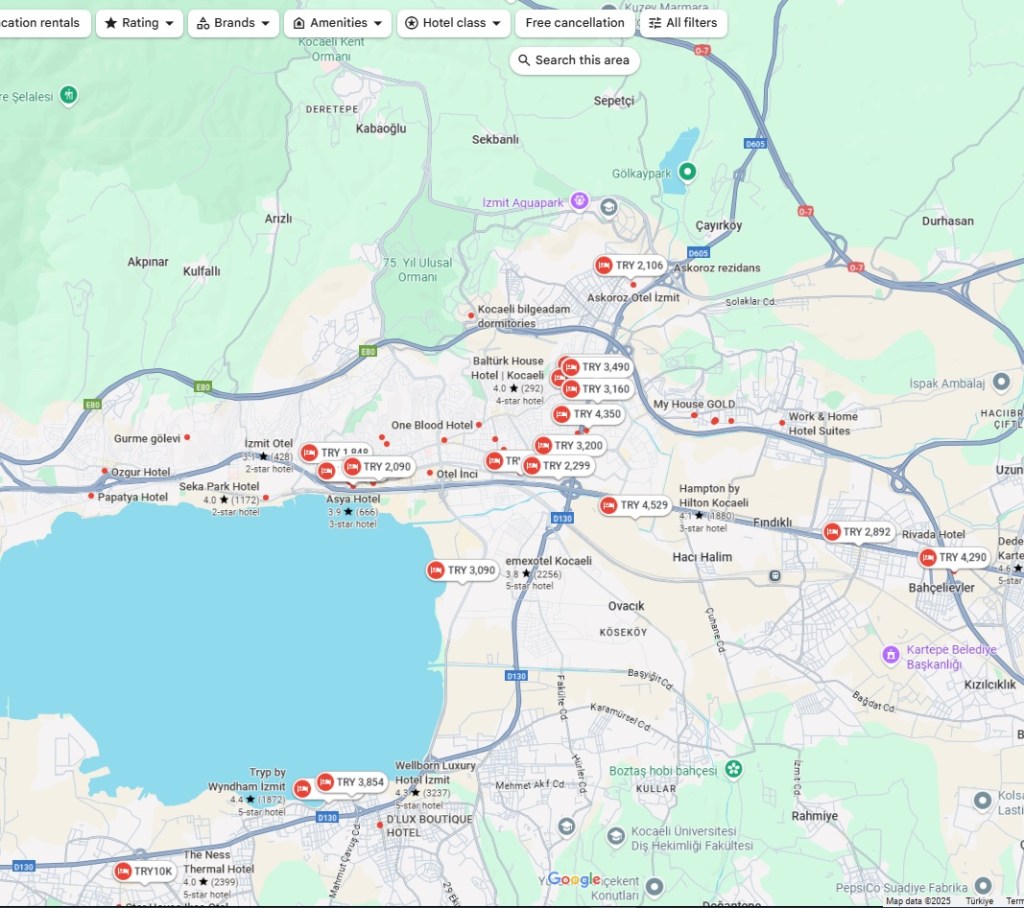Image resolution: width=1024 pixels, height=908 pixels.
Task: Select the TRY10K hotel marker
Action: (x=145, y=872)
